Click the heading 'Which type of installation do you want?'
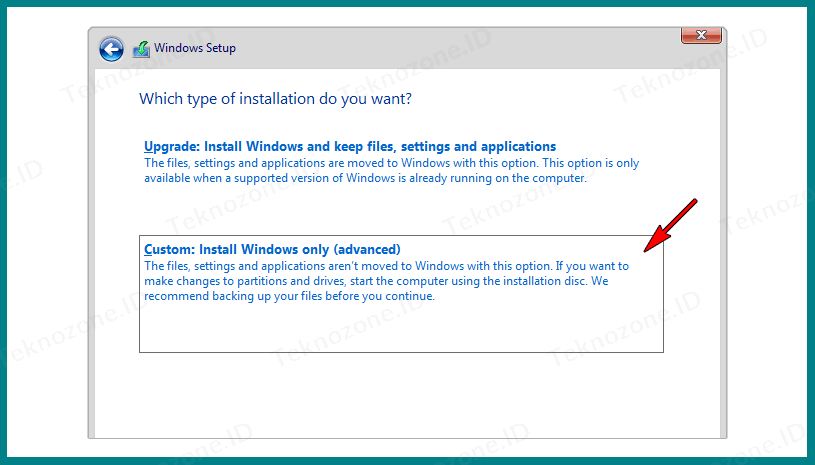Image resolution: width=815 pixels, height=465 pixels. (x=275, y=99)
